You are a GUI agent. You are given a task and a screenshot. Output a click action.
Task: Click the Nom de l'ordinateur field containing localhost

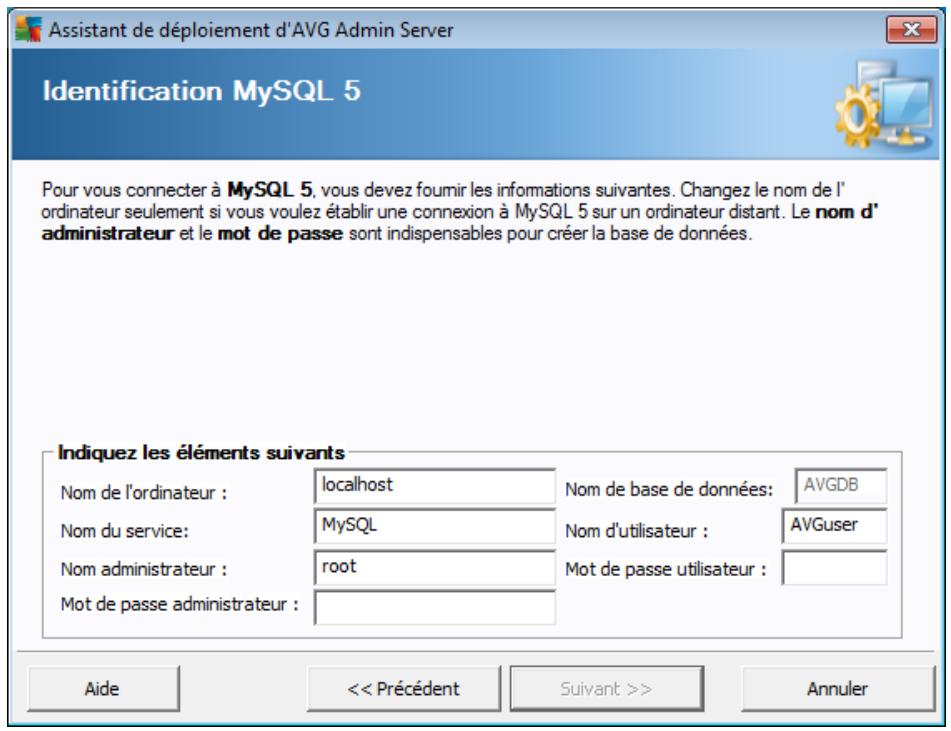pyautogui.click(x=434, y=486)
